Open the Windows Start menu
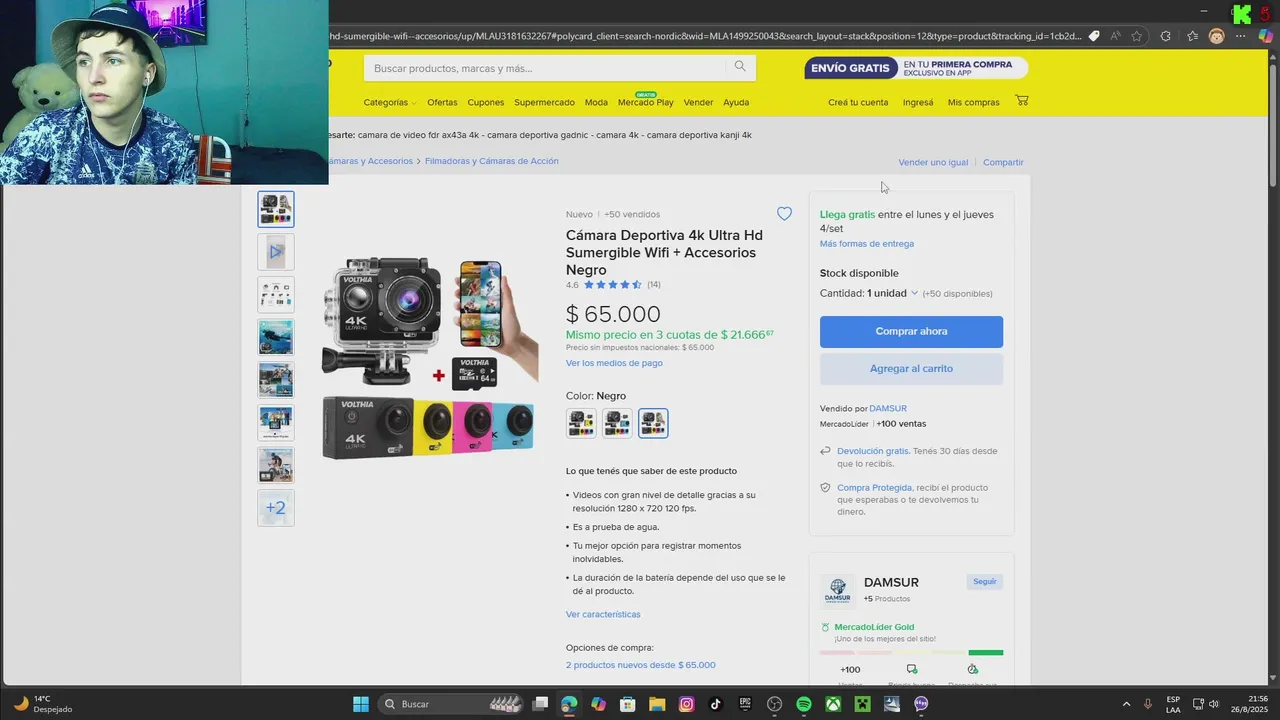1280x720 pixels. coord(361,704)
